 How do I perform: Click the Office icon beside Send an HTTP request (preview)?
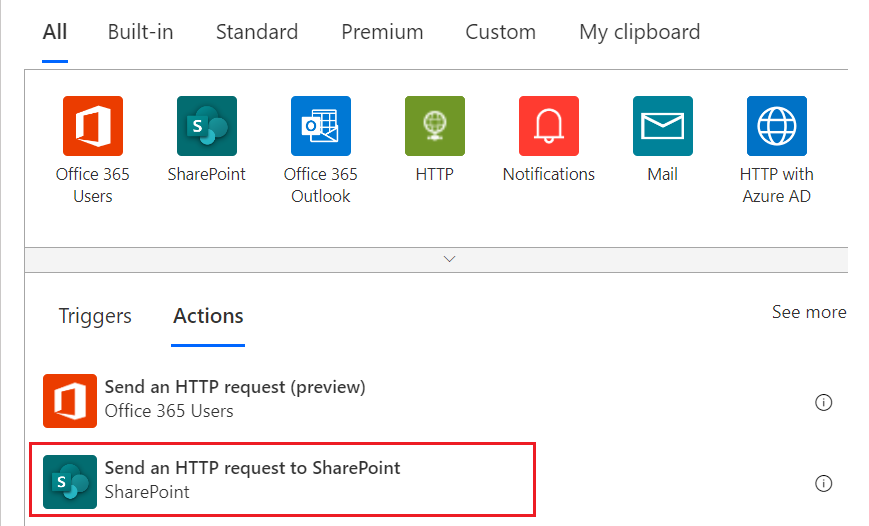[x=70, y=401]
